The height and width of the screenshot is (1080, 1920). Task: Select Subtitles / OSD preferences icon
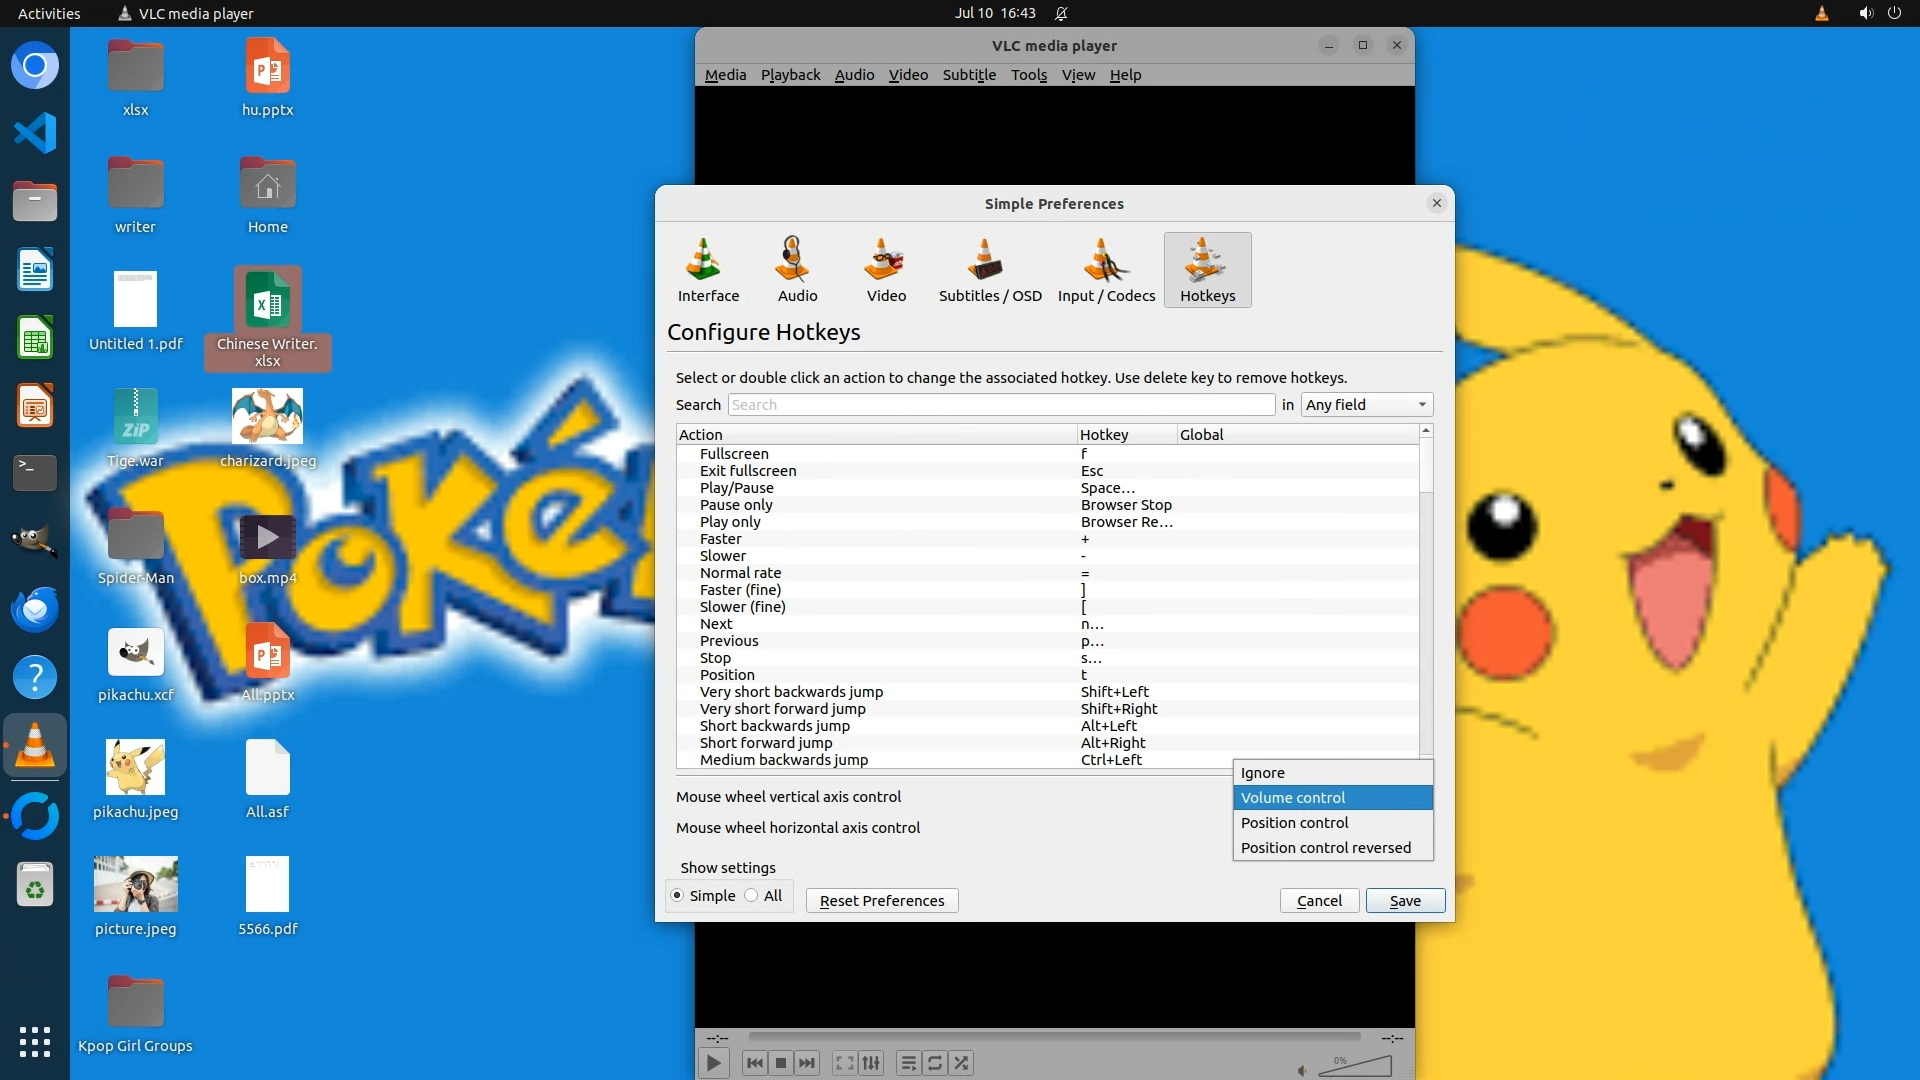coord(989,270)
